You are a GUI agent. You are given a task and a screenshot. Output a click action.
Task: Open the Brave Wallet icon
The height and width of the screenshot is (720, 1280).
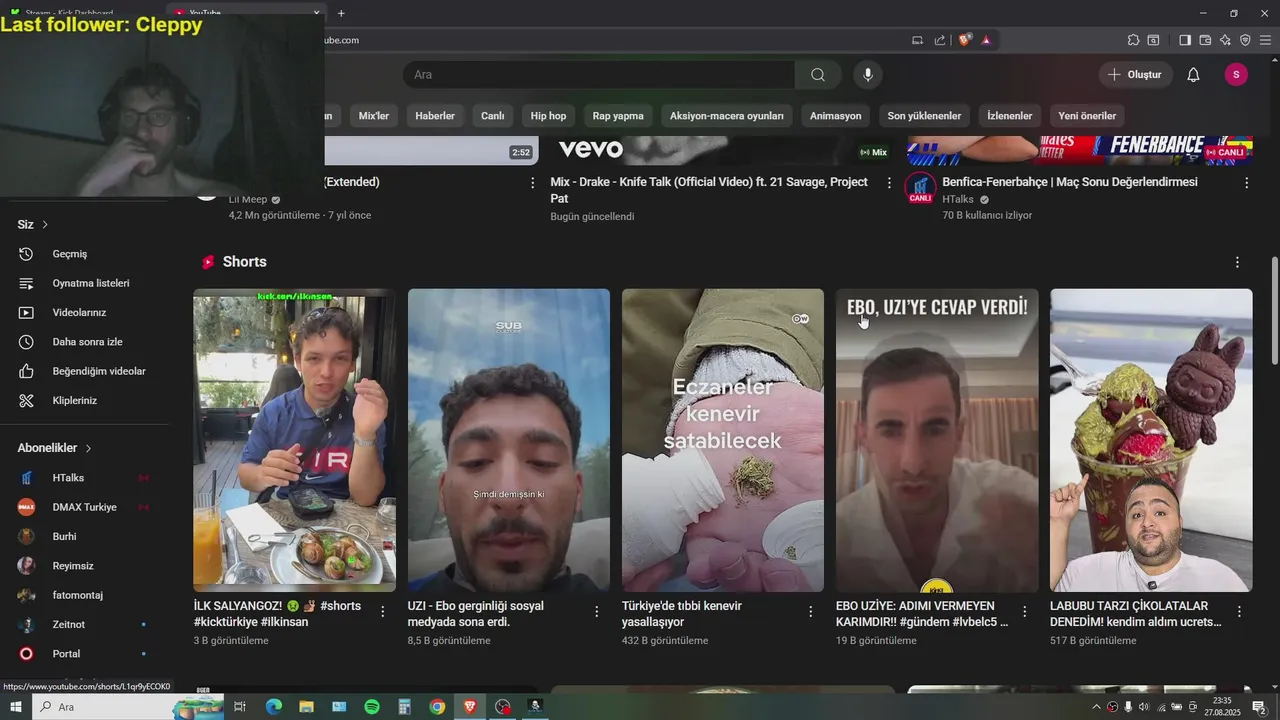(1205, 40)
